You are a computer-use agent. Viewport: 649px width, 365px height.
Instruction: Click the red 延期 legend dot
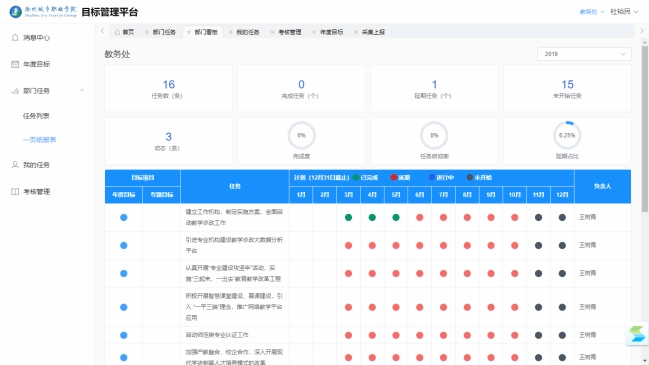[x=394, y=178]
